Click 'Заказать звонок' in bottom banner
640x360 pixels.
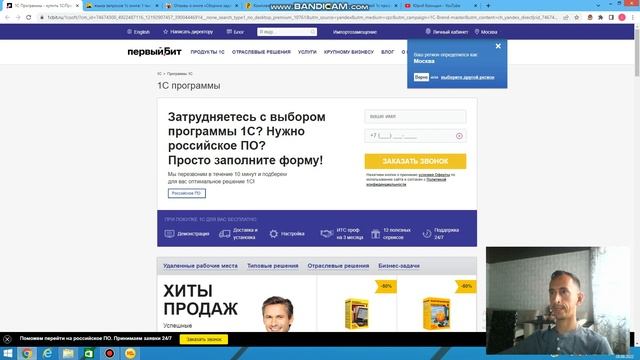[204, 339]
